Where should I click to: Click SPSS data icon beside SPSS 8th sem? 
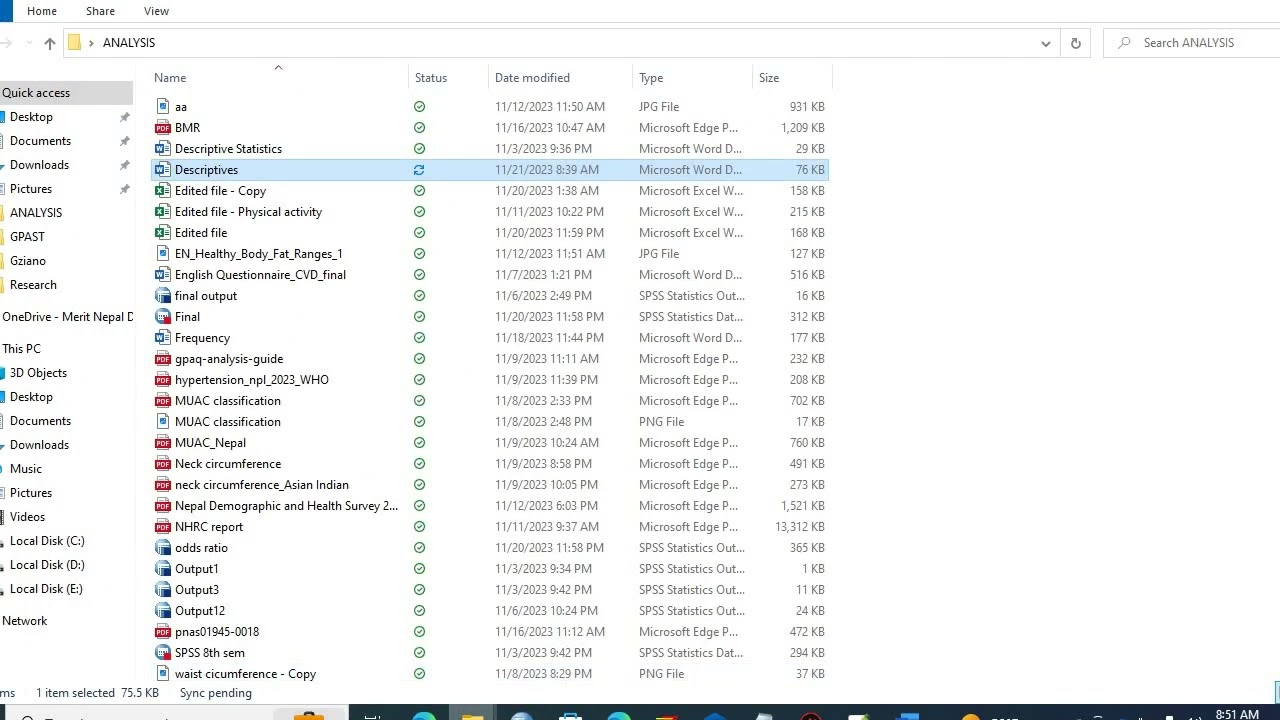[x=162, y=653]
